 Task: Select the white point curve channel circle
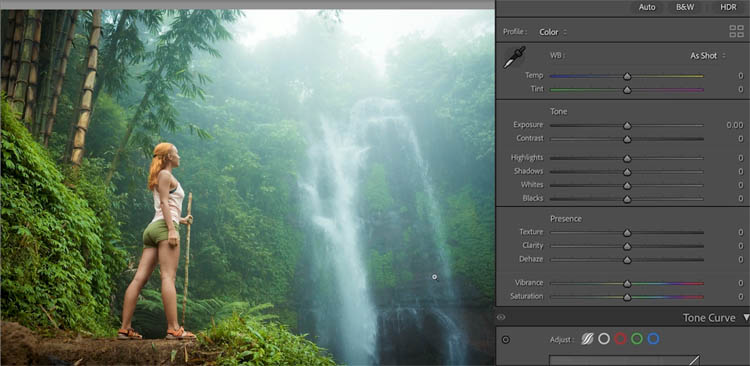[x=604, y=339]
